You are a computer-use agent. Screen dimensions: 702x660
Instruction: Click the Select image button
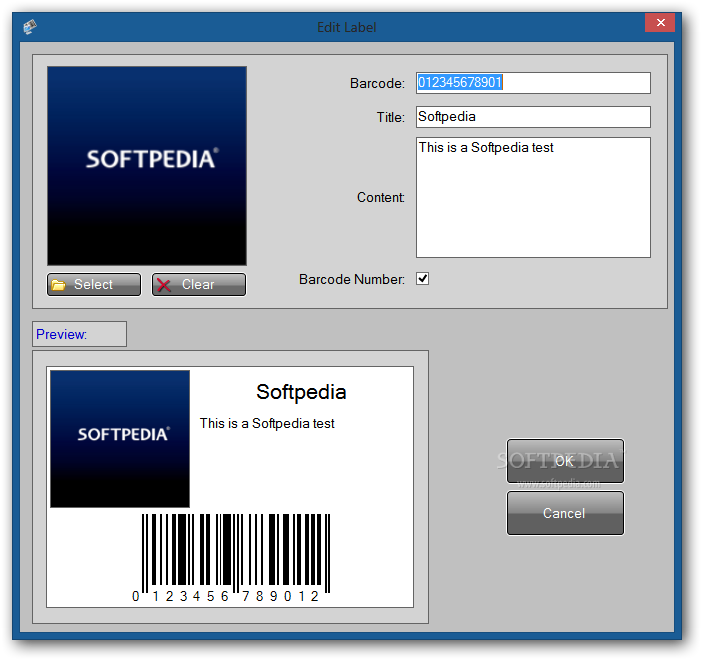[94, 285]
